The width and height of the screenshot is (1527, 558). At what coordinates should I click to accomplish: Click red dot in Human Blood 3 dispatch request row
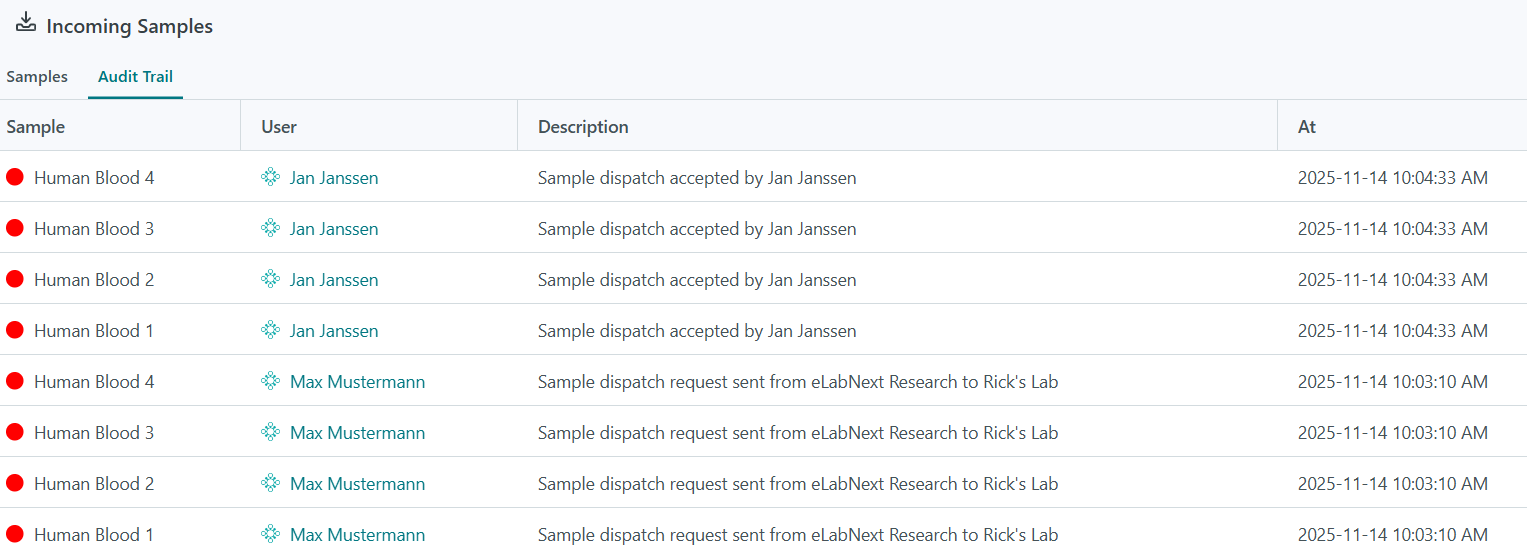[x=15, y=433]
